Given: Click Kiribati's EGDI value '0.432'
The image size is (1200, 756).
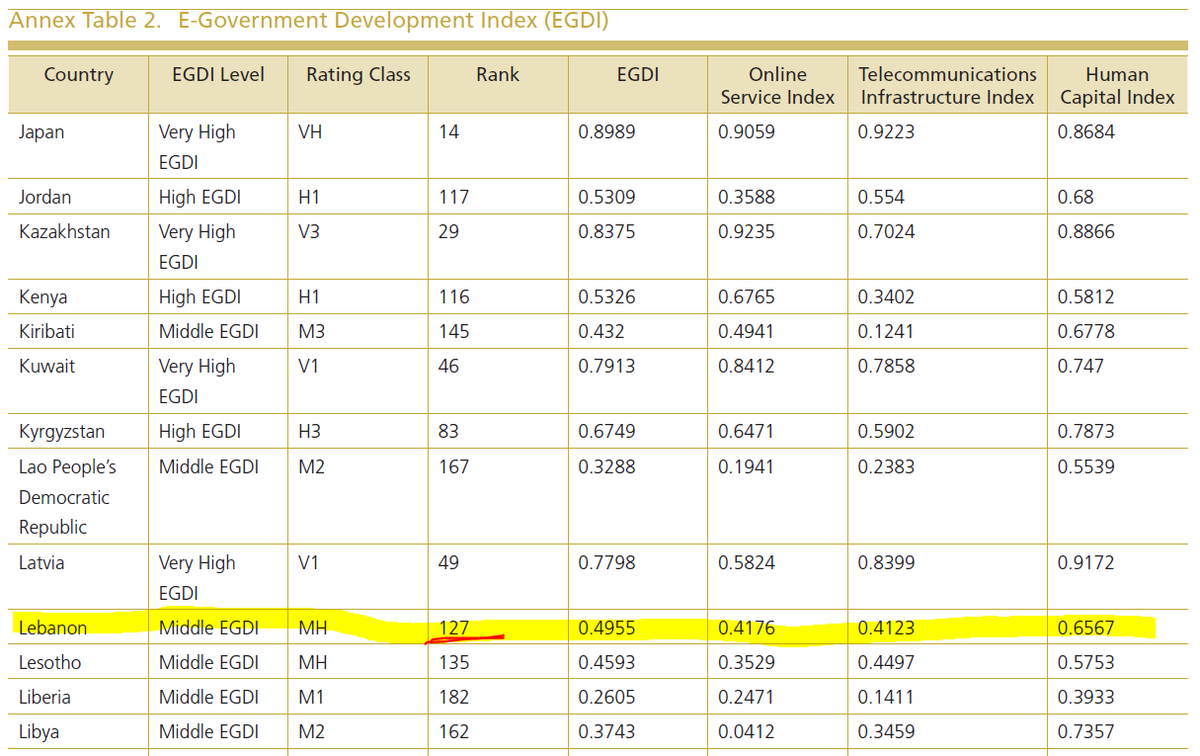Looking at the screenshot, I should 601,331.
